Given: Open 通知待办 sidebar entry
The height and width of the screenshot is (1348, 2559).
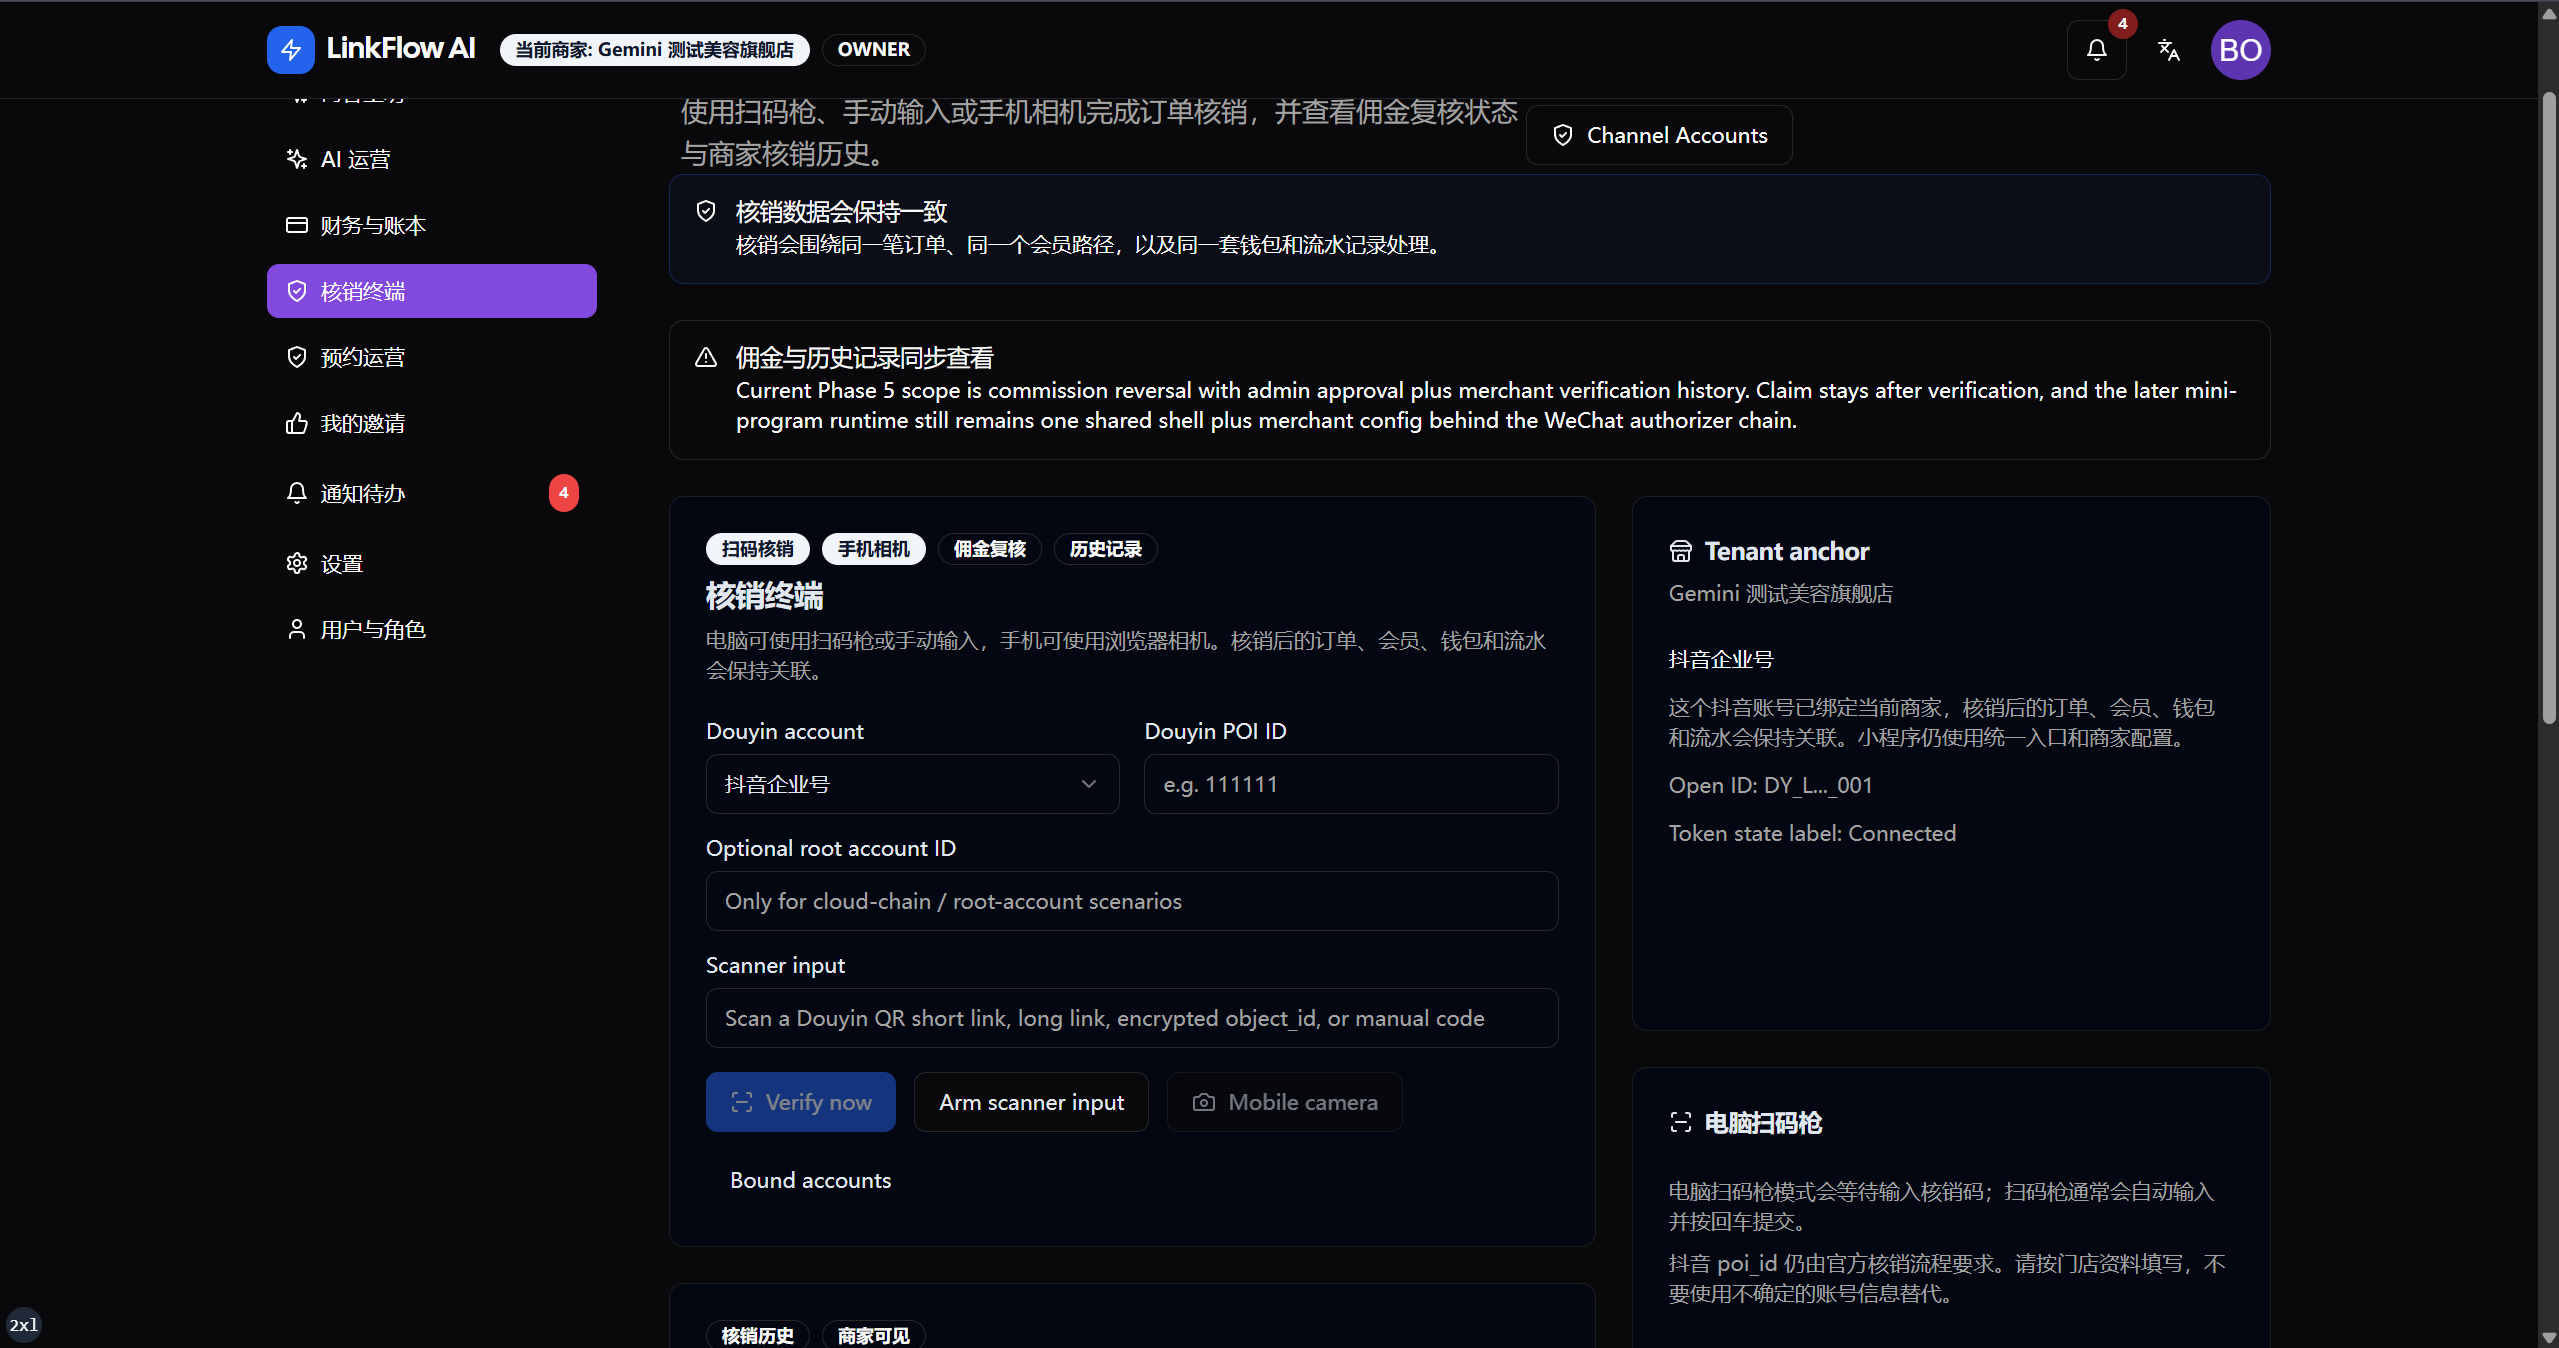Looking at the screenshot, I should point(432,493).
